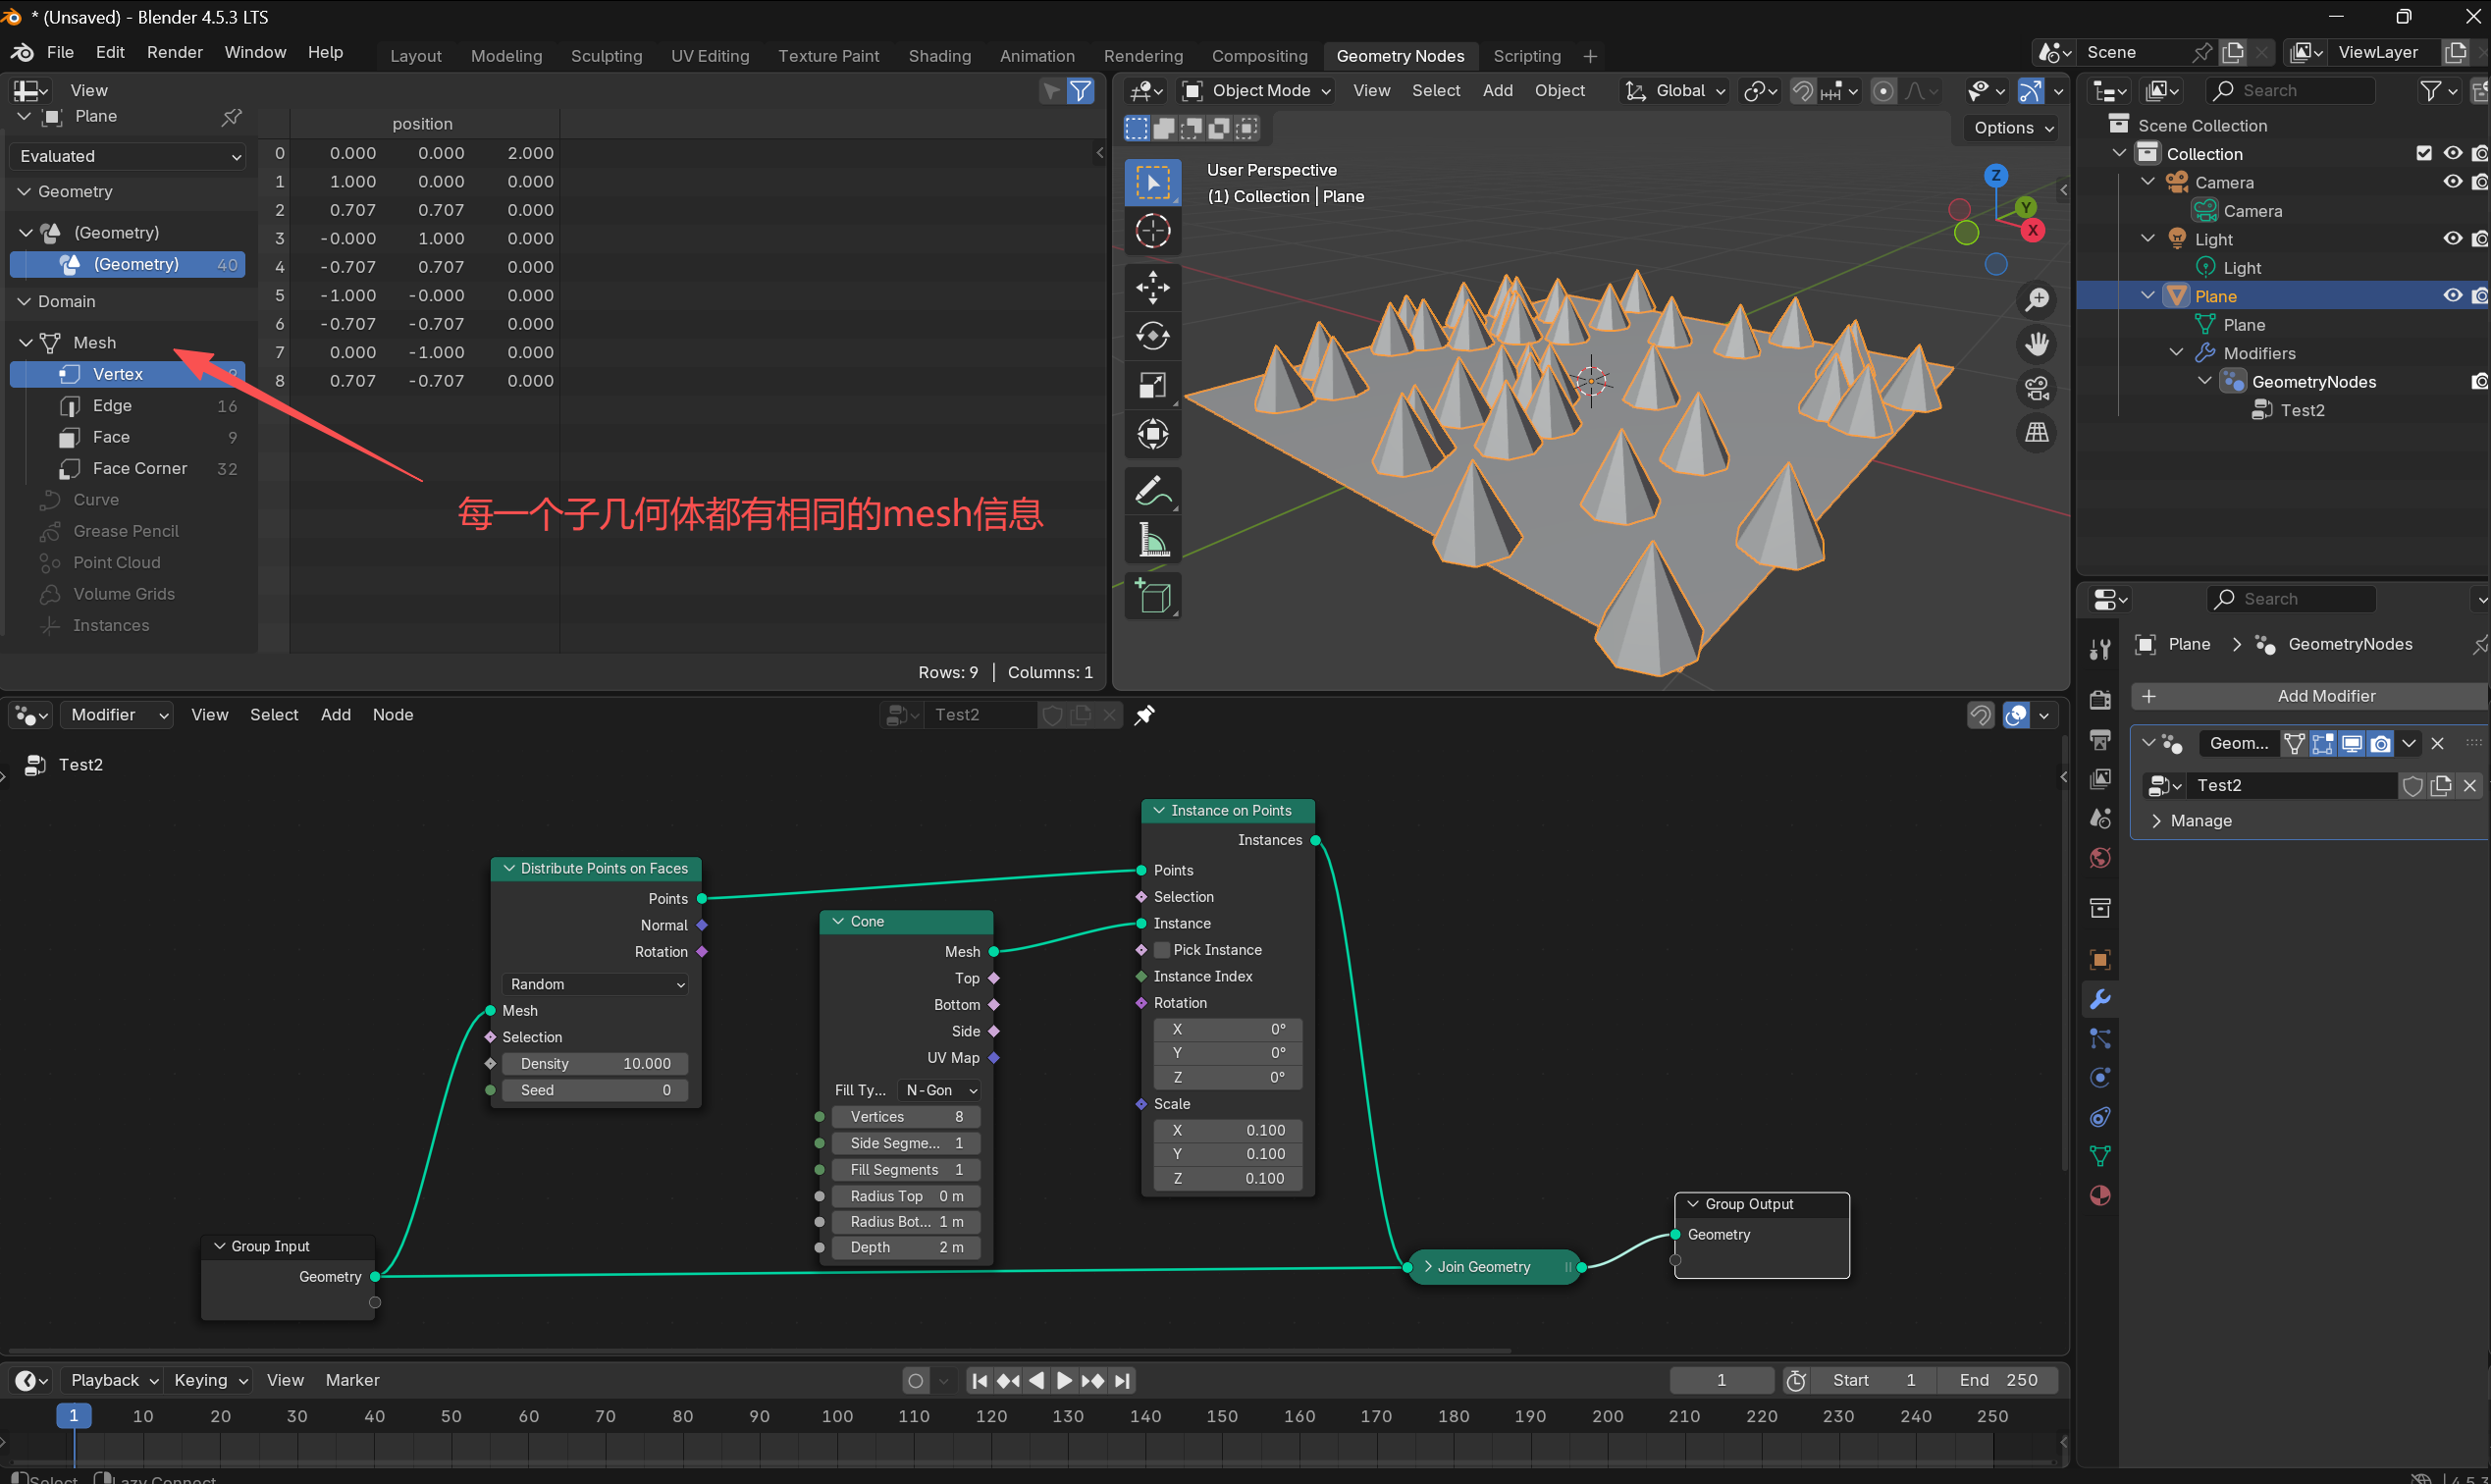Open the Random distribution method dropdown
This screenshot has width=2491, height=1484.
[x=596, y=984]
